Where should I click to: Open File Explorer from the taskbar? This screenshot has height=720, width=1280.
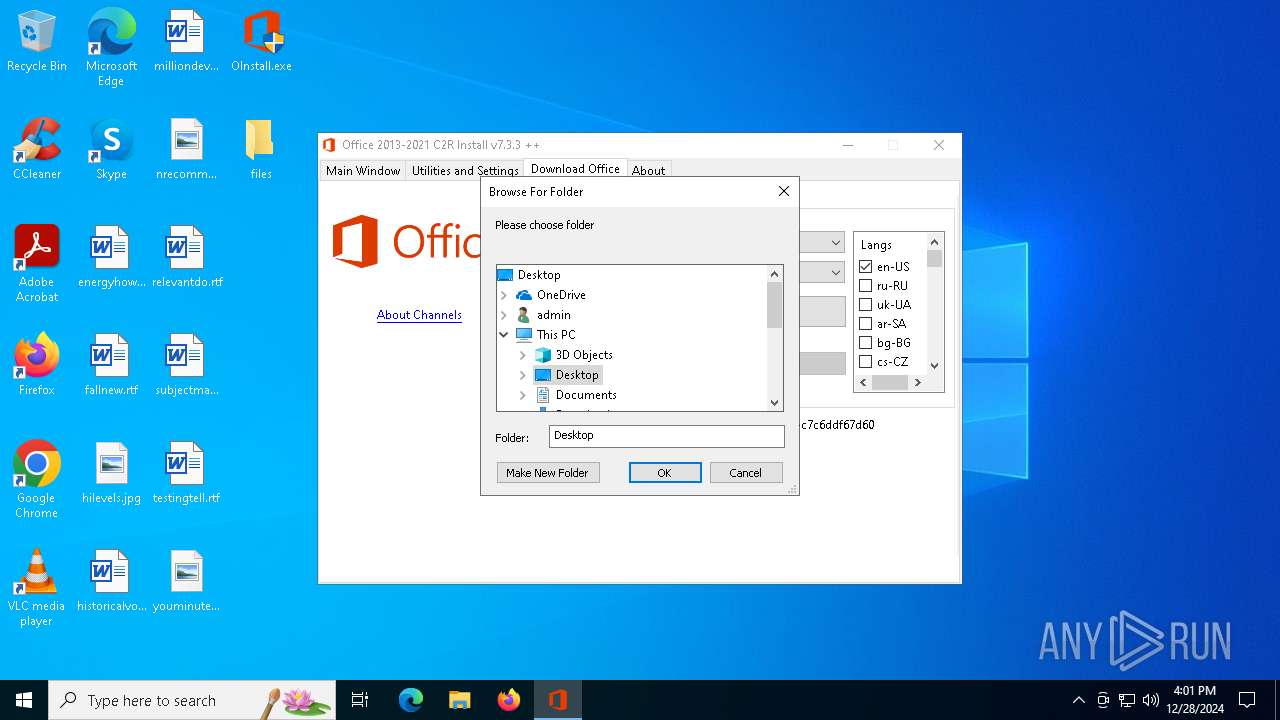tap(460, 700)
